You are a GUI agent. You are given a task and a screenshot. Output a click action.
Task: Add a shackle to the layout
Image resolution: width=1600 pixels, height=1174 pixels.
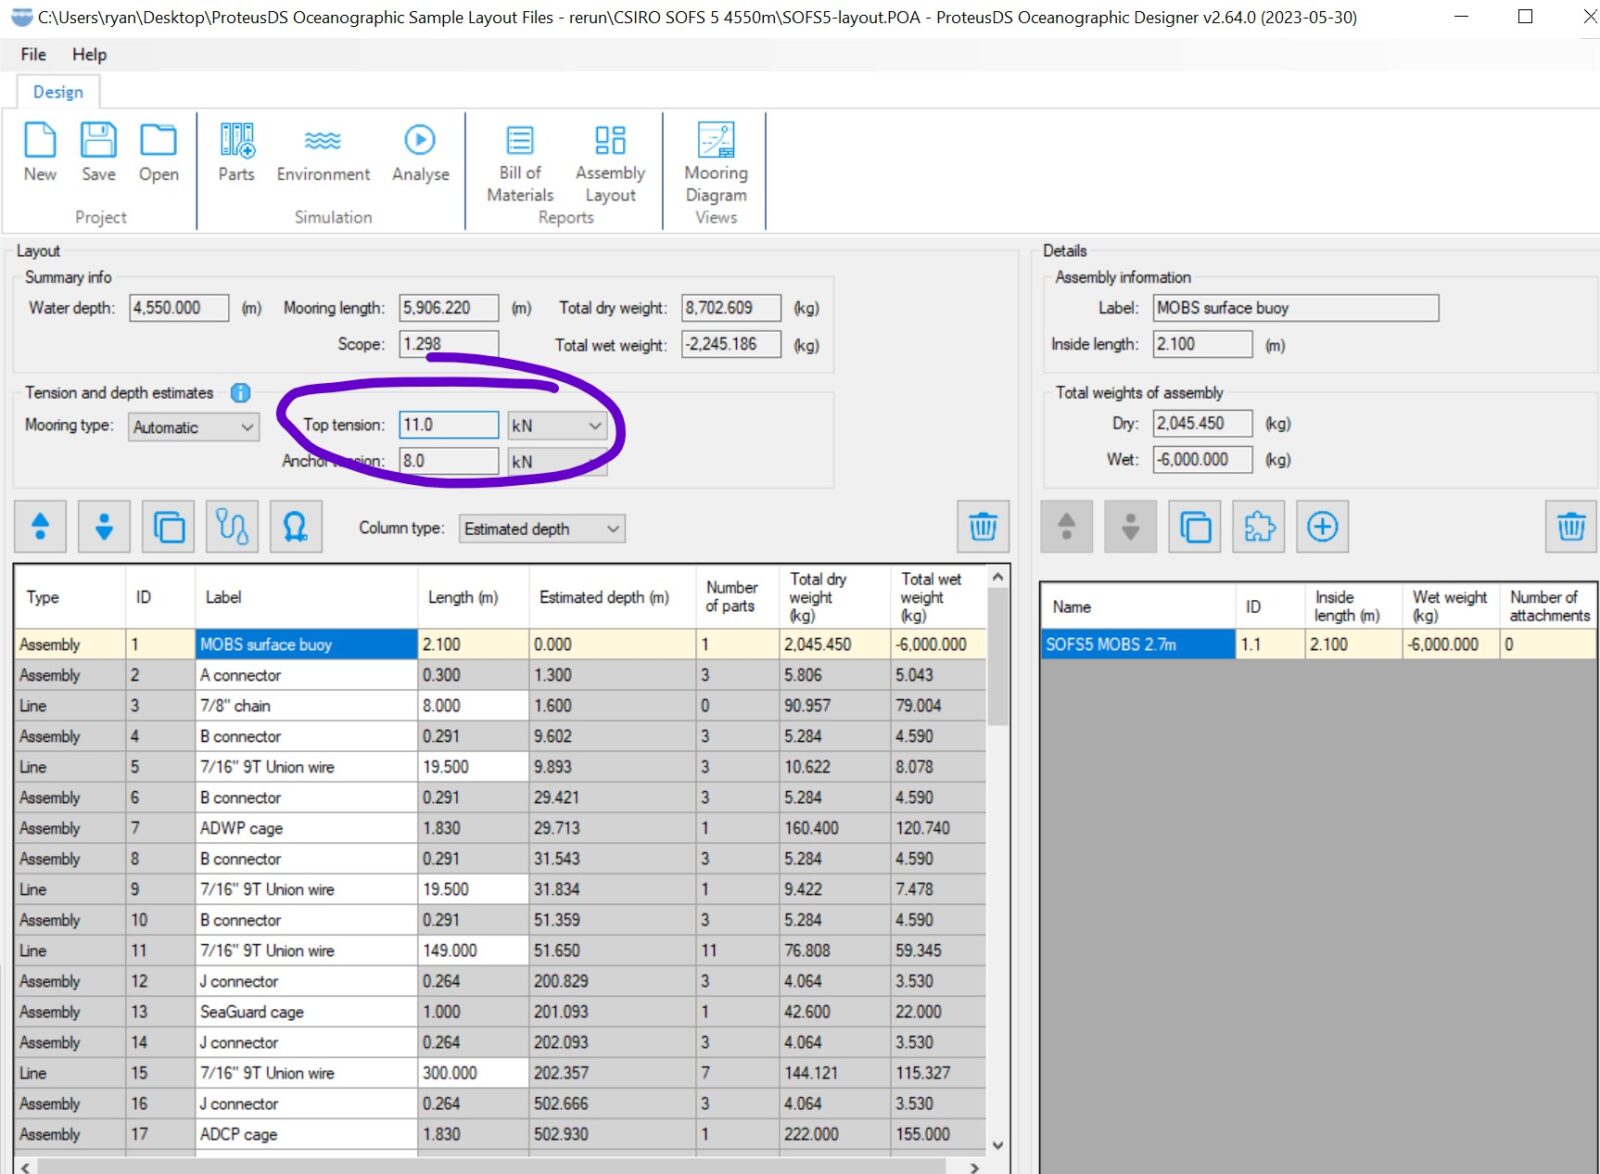tap(296, 526)
